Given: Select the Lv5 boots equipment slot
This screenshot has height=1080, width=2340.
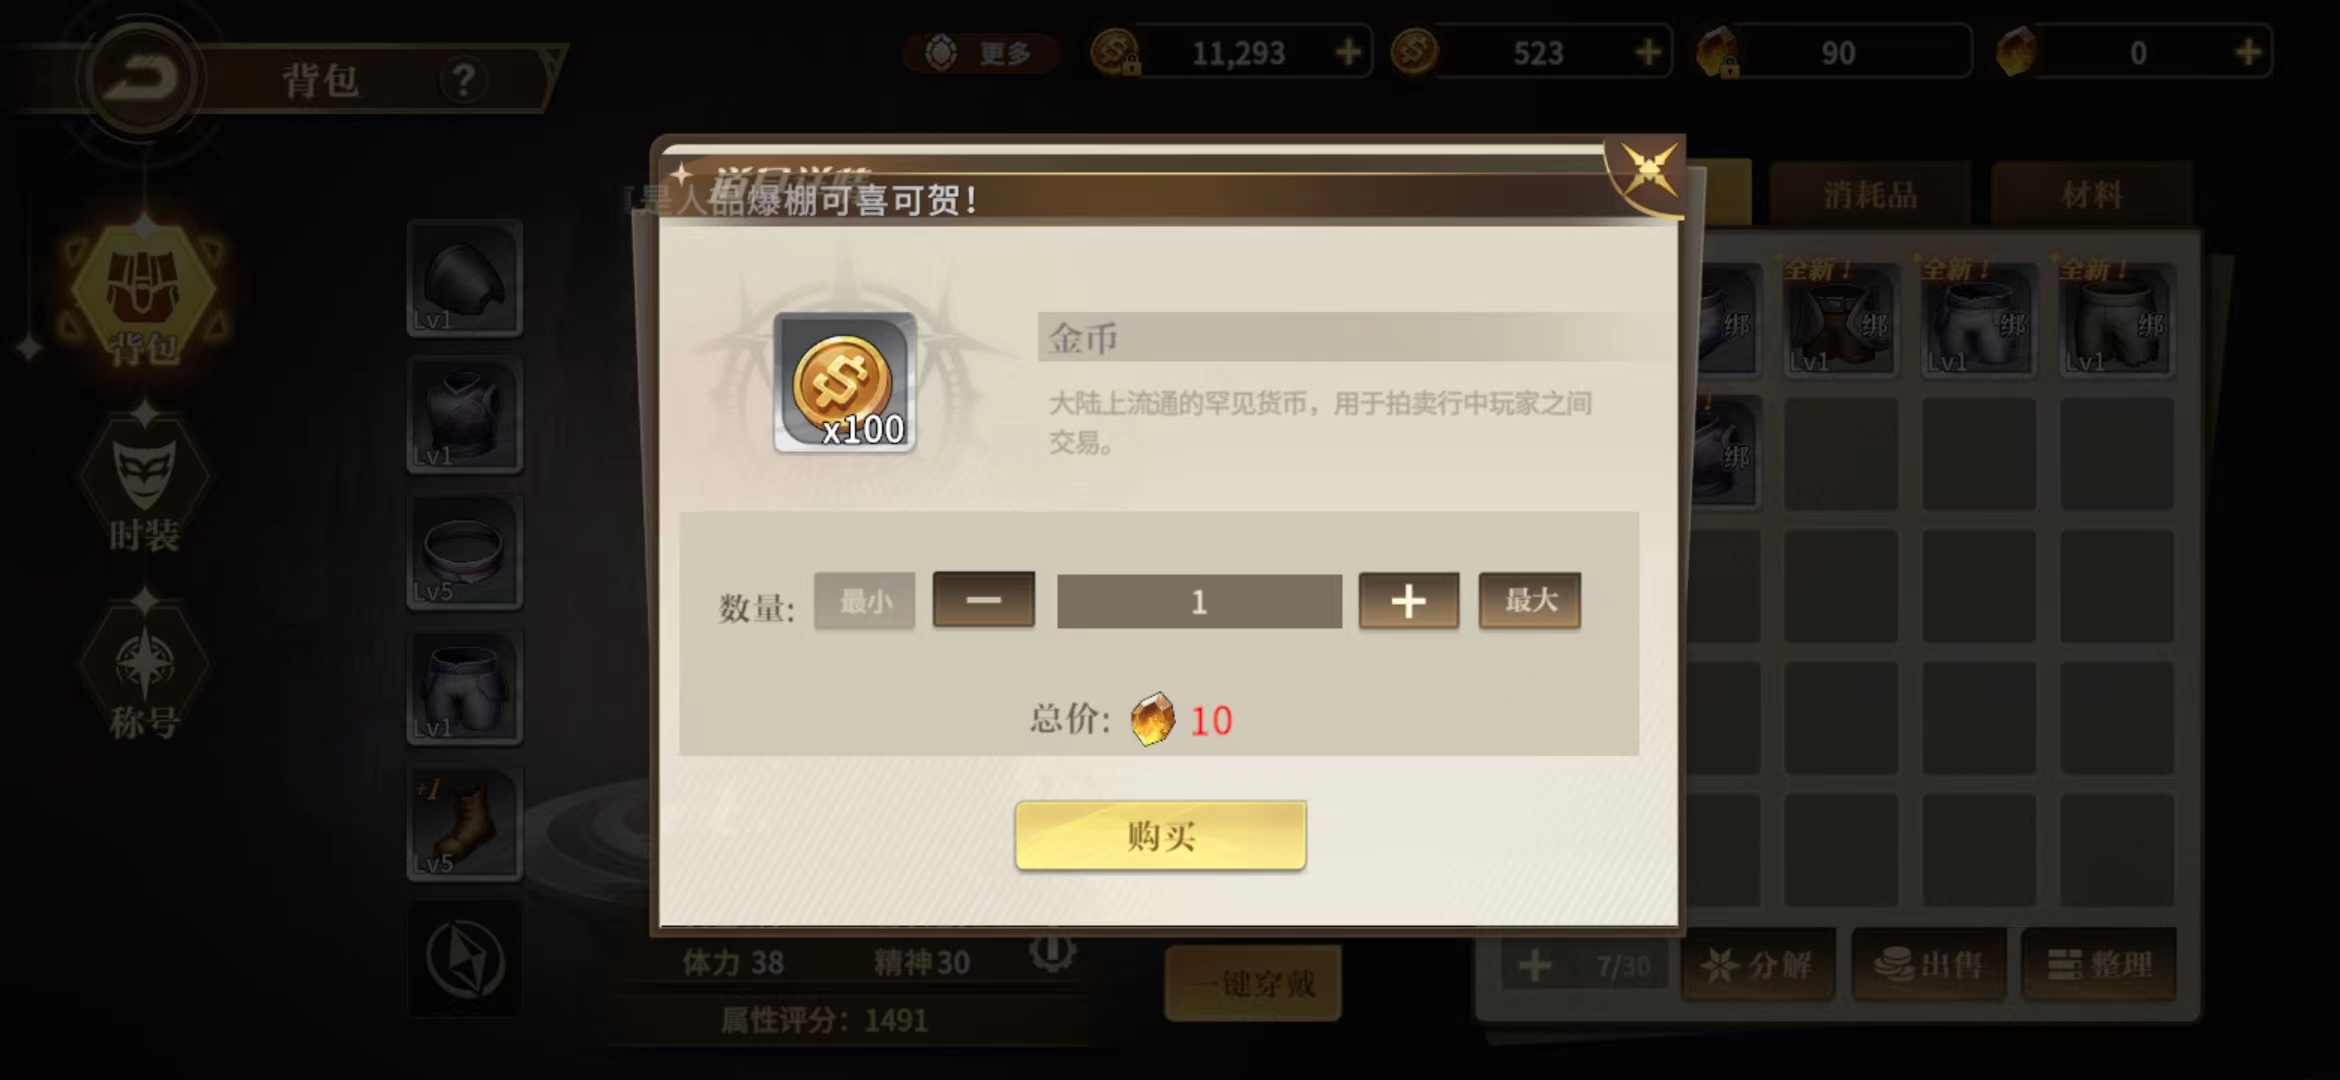Looking at the screenshot, I should (465, 824).
